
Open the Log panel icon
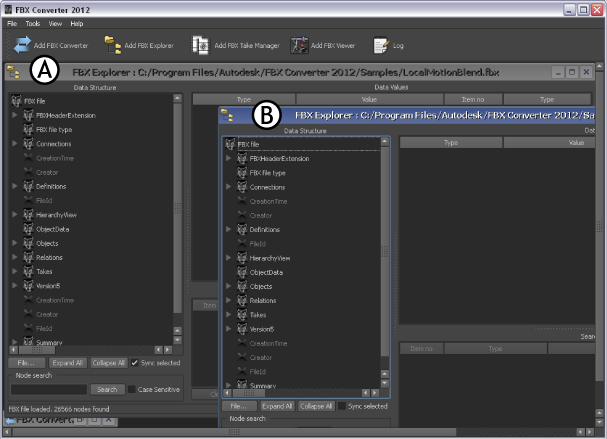pyautogui.click(x=381, y=45)
